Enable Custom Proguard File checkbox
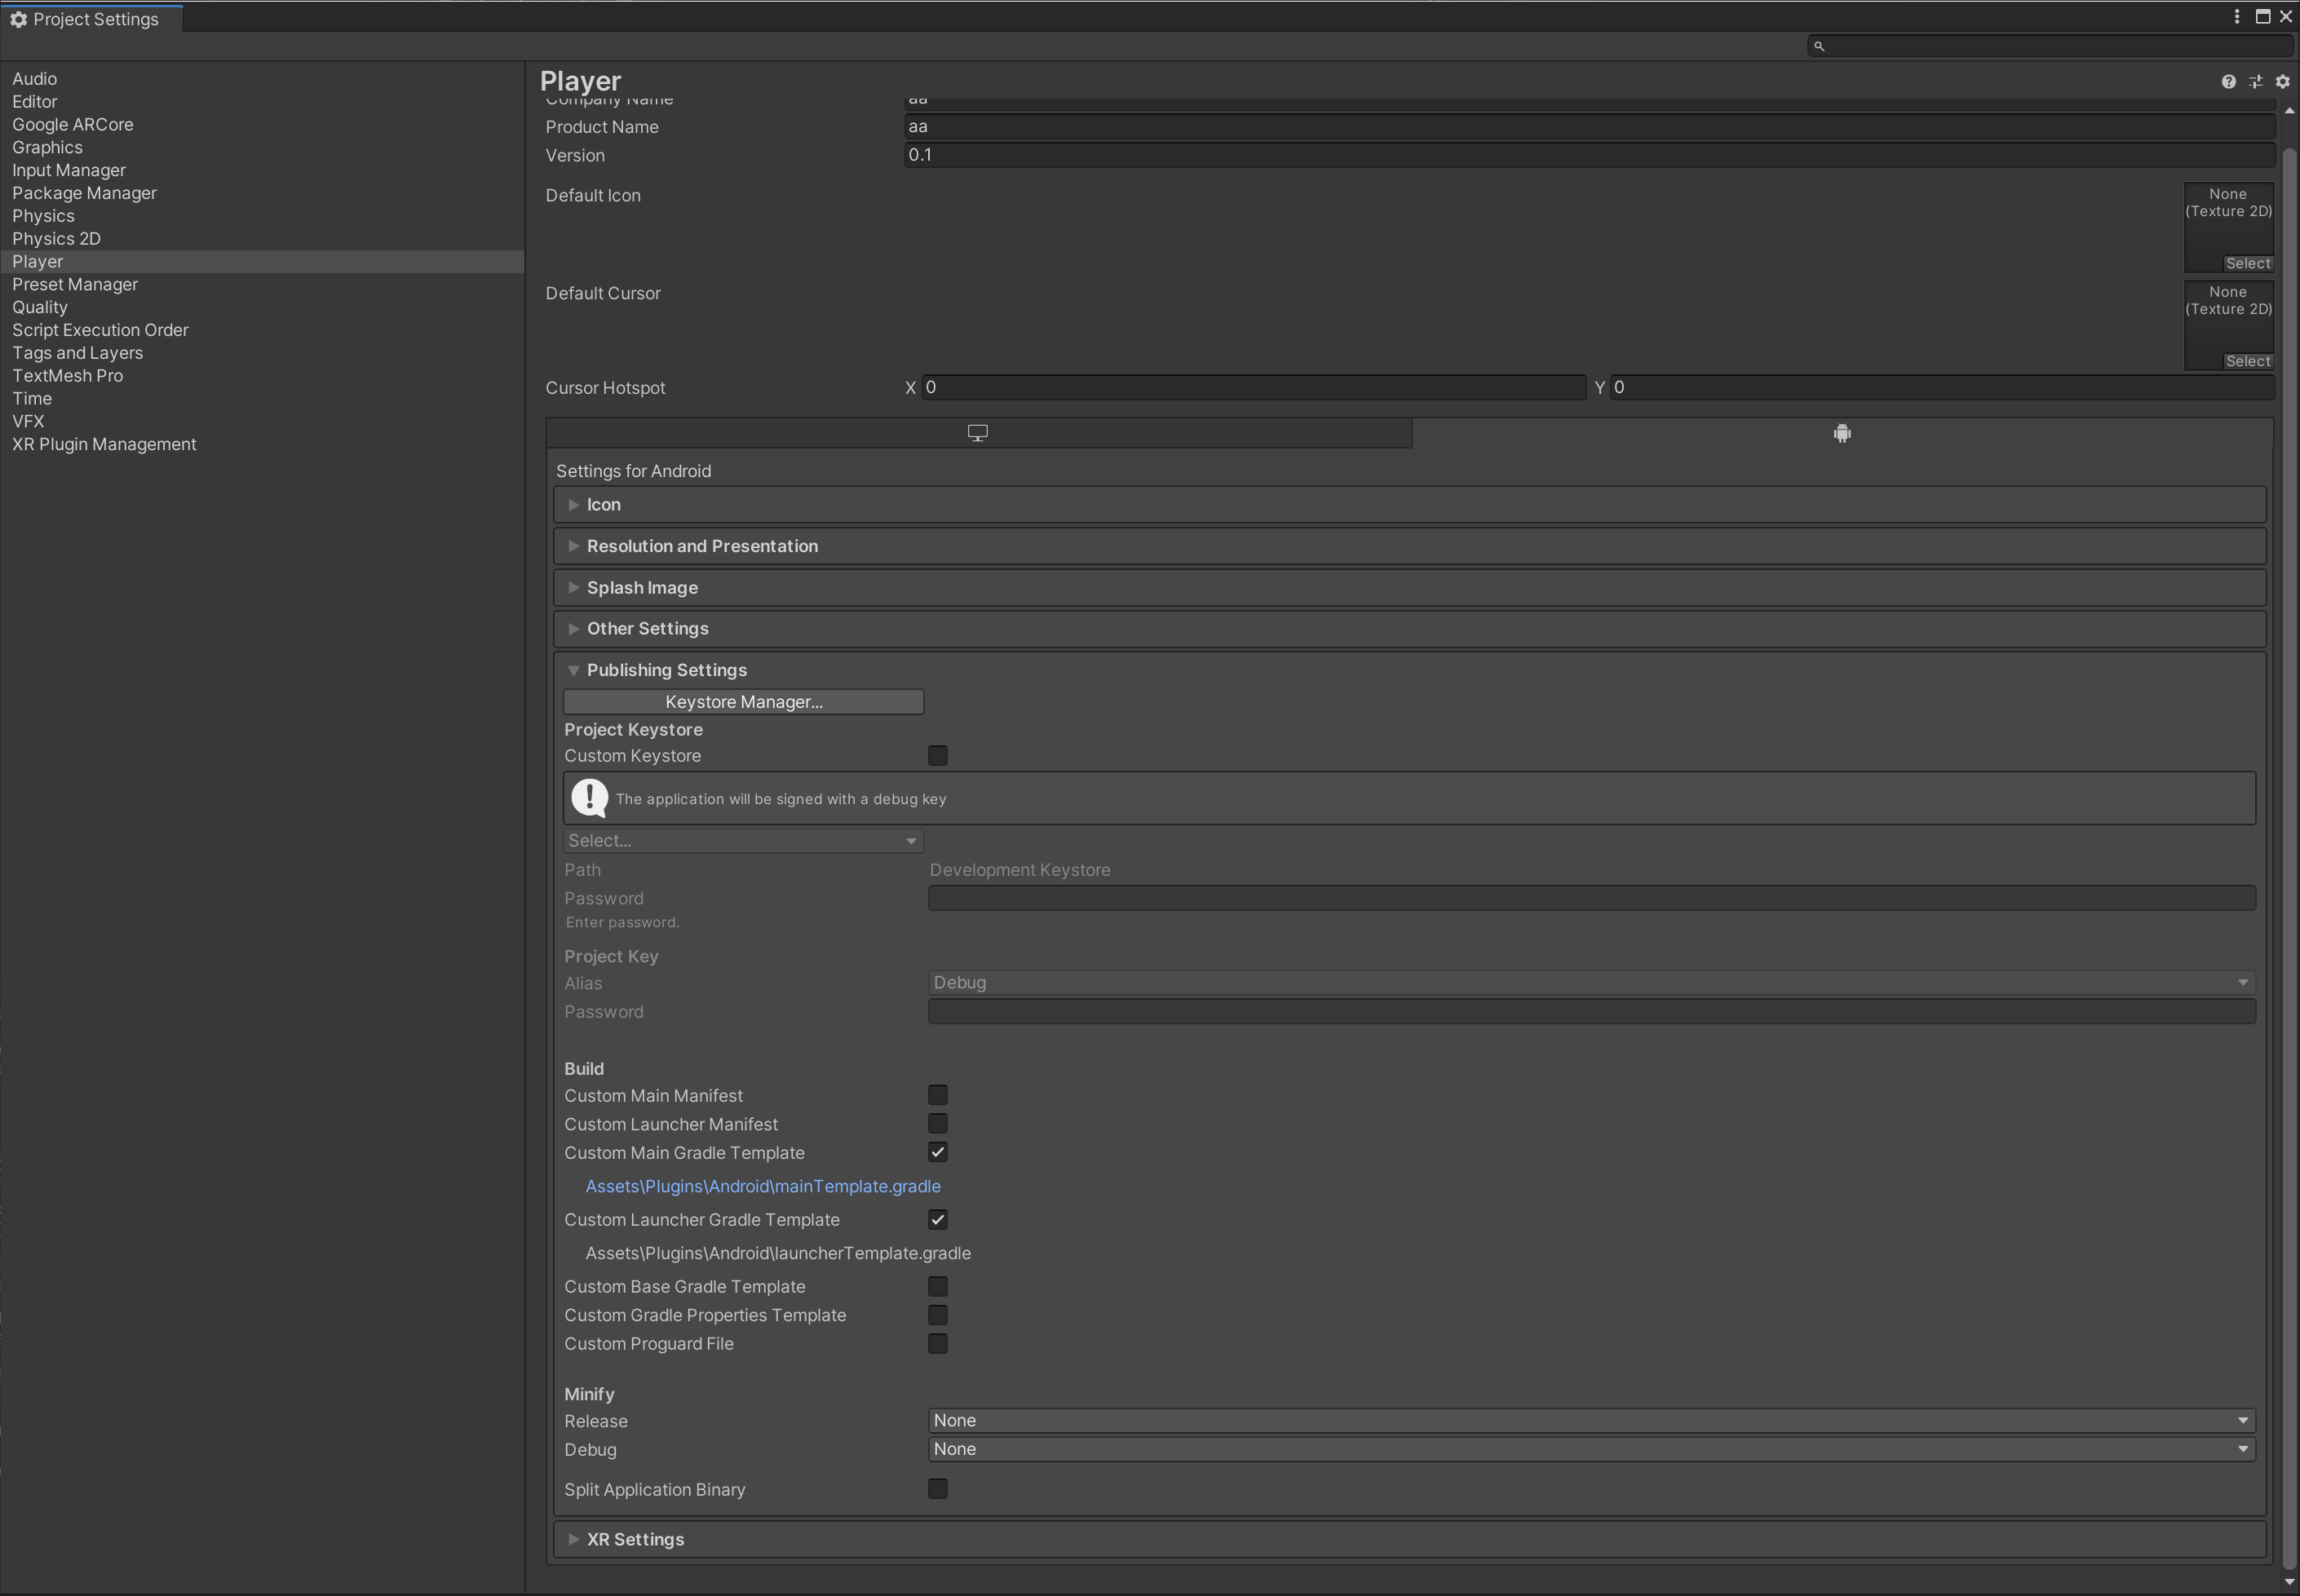 (937, 1344)
